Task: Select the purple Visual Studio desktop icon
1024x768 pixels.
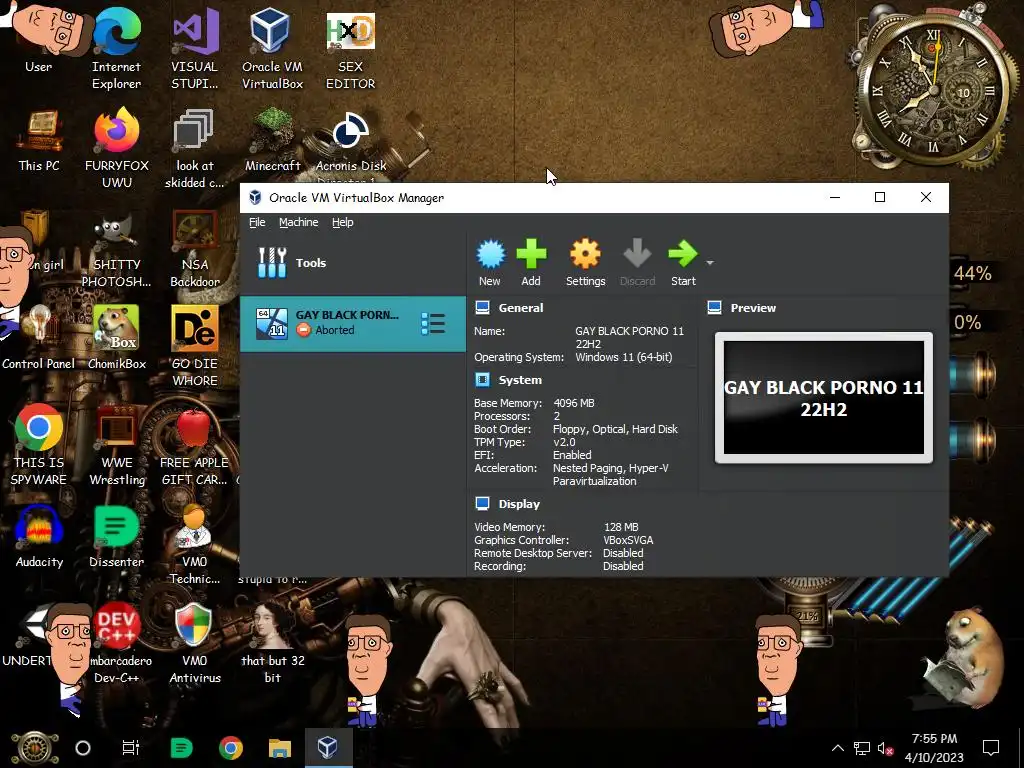Action: tap(195, 47)
